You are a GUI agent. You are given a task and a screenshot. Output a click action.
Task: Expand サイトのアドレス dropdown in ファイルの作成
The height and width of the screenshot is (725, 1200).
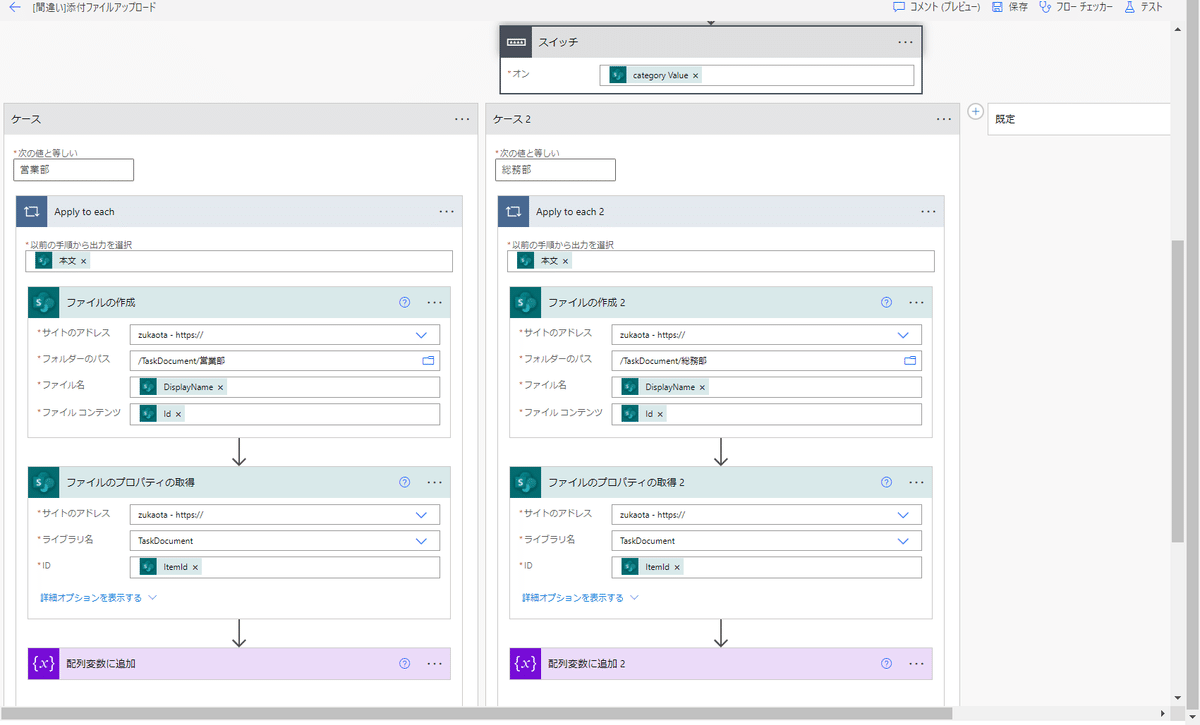tap(421, 335)
